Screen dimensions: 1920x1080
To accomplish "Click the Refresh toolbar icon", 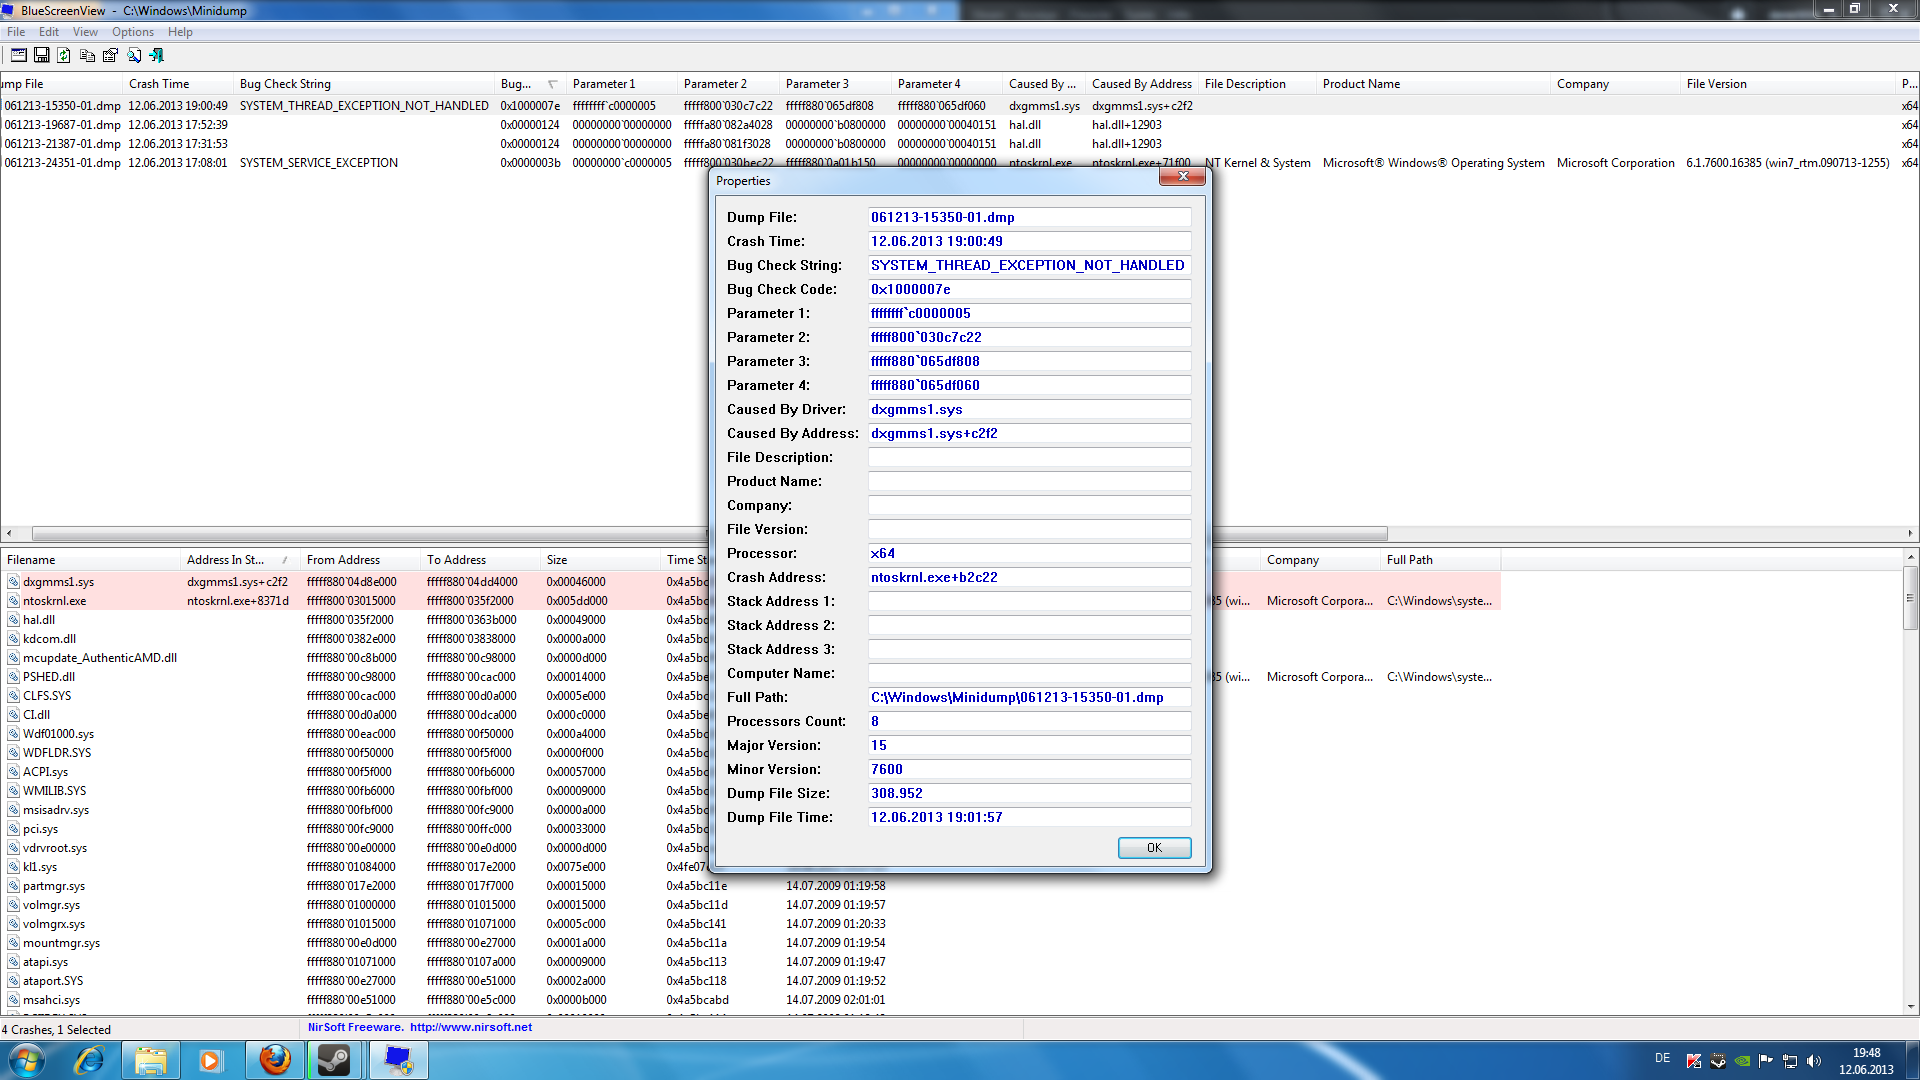I will [64, 55].
